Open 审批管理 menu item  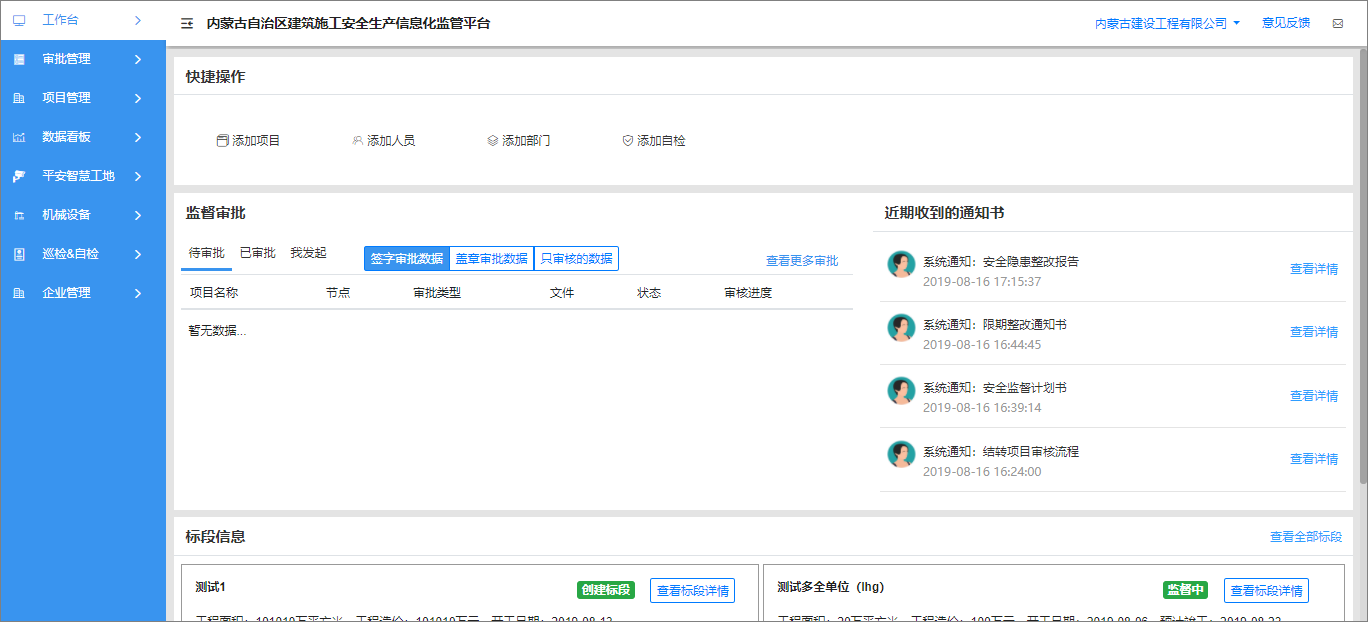83,59
